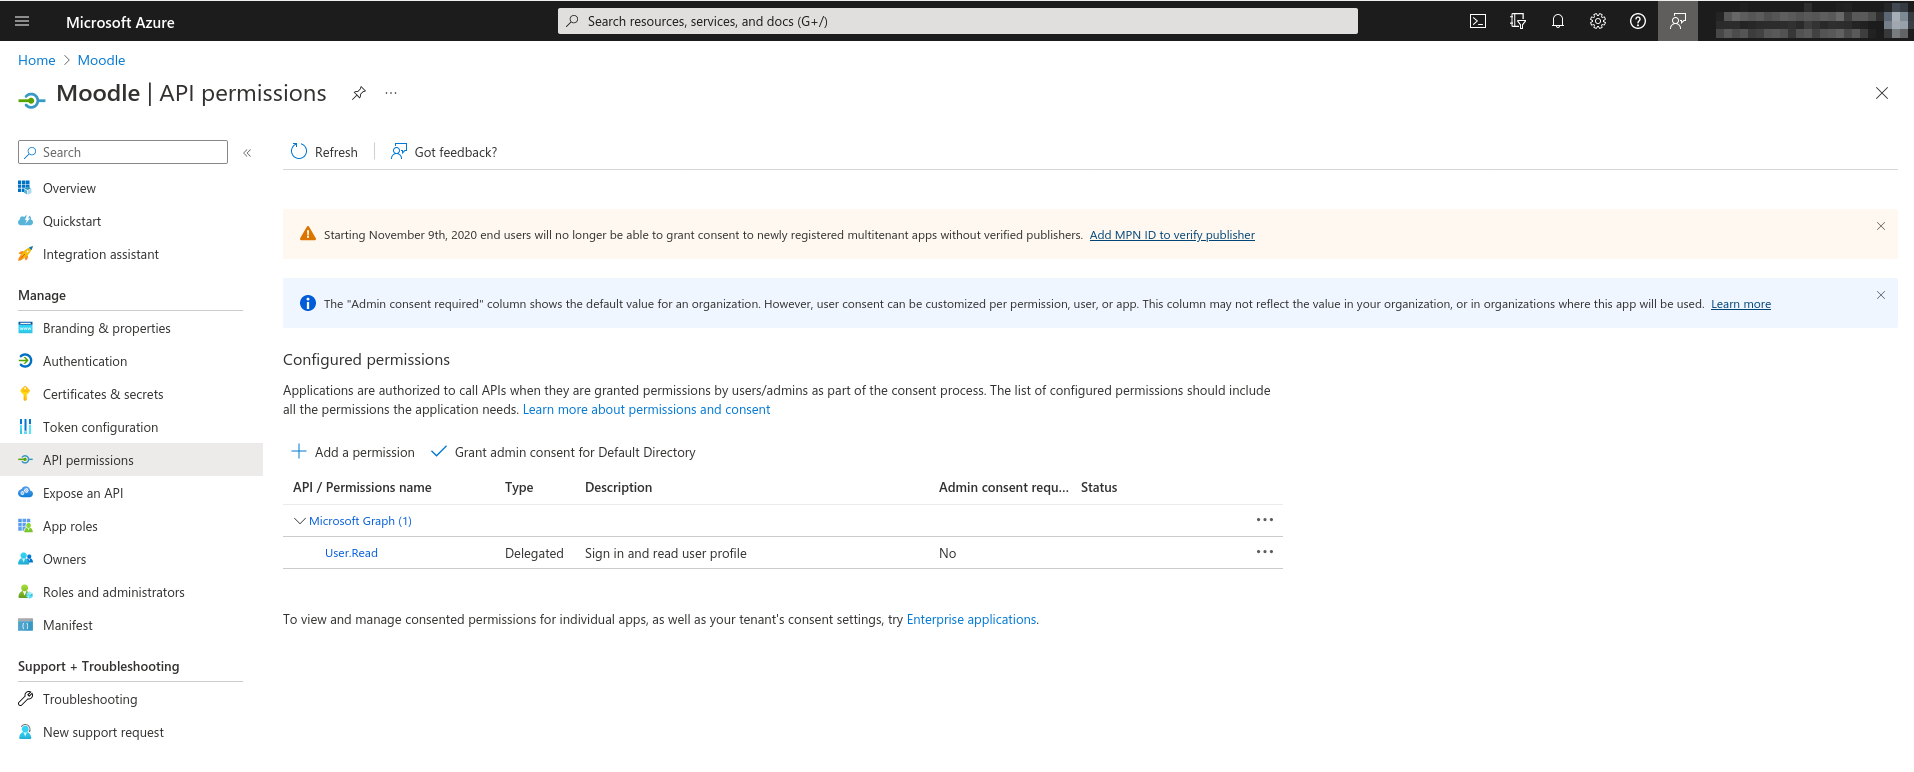Open Manifest in the sidebar
1914x772 pixels.
tap(68, 625)
